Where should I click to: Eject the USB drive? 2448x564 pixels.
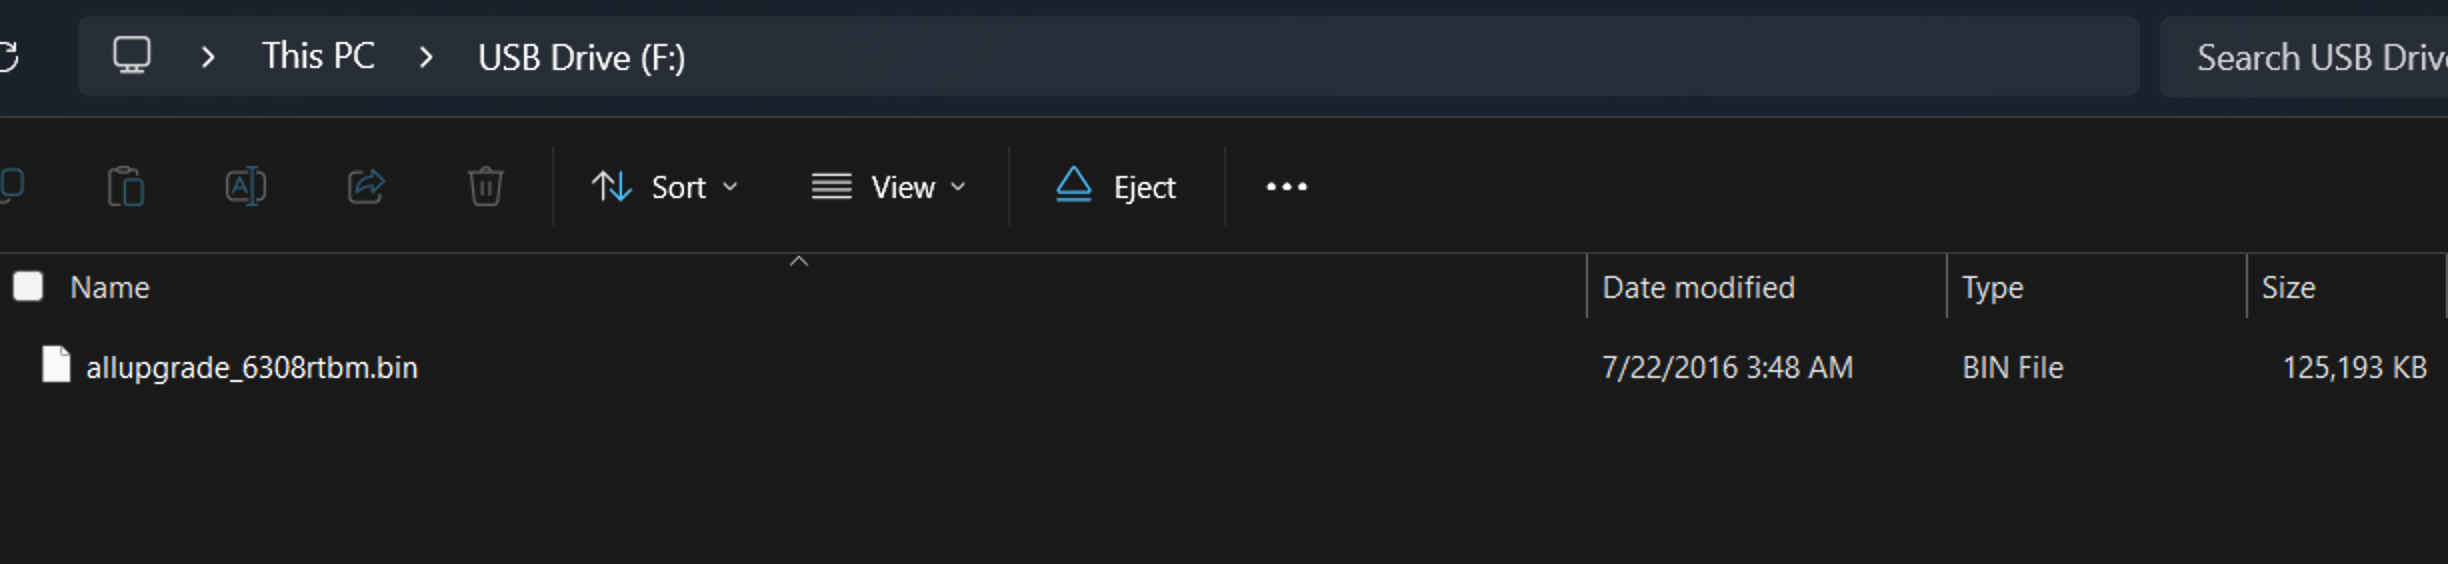click(x=1116, y=187)
